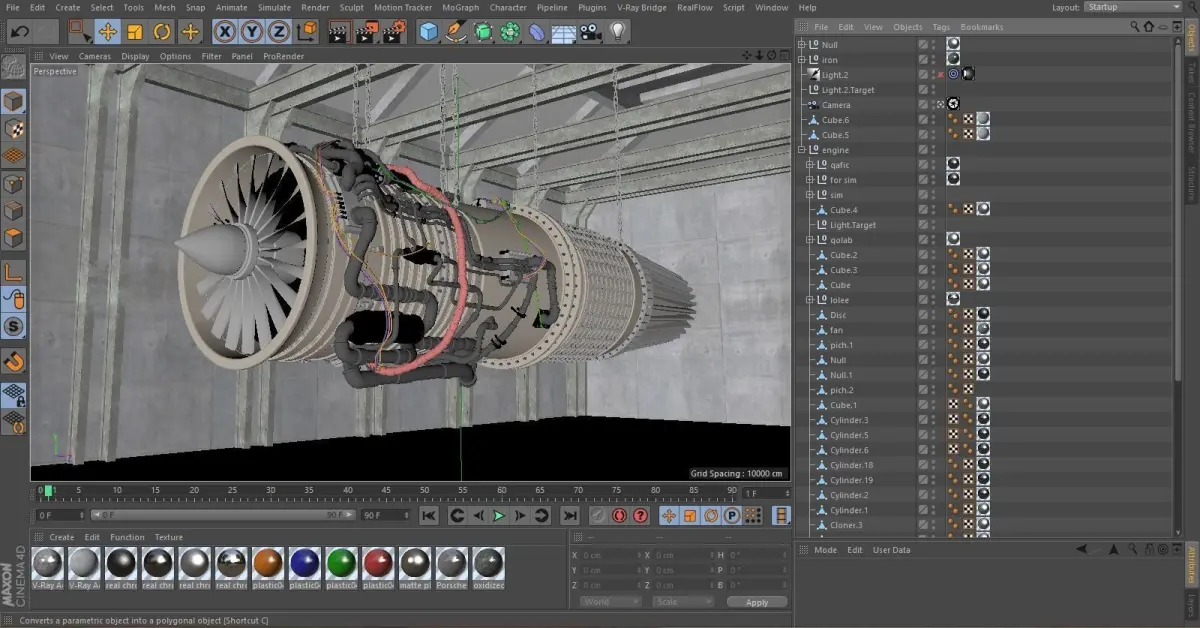Click the Apply button in coordinates panel
Image resolution: width=1200 pixels, height=628 pixels.
coord(756,602)
